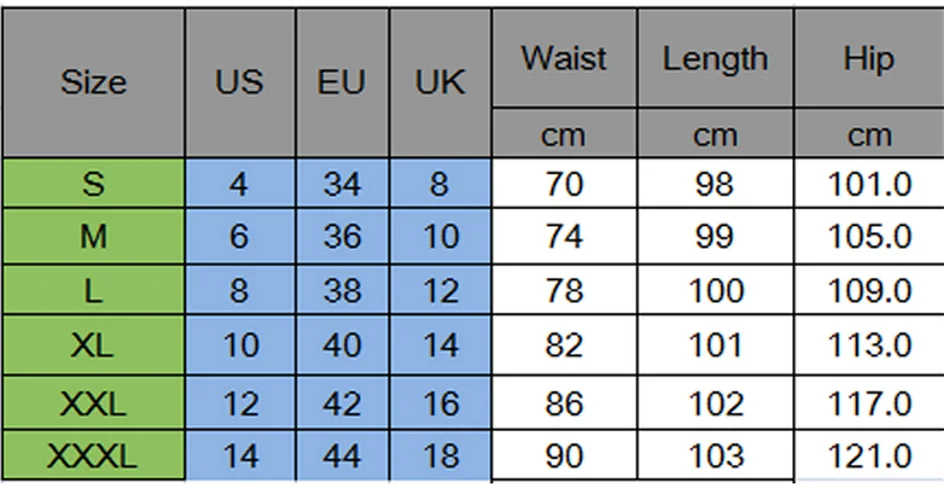
Task: Select the XXXL size row label
Action: coord(93,457)
